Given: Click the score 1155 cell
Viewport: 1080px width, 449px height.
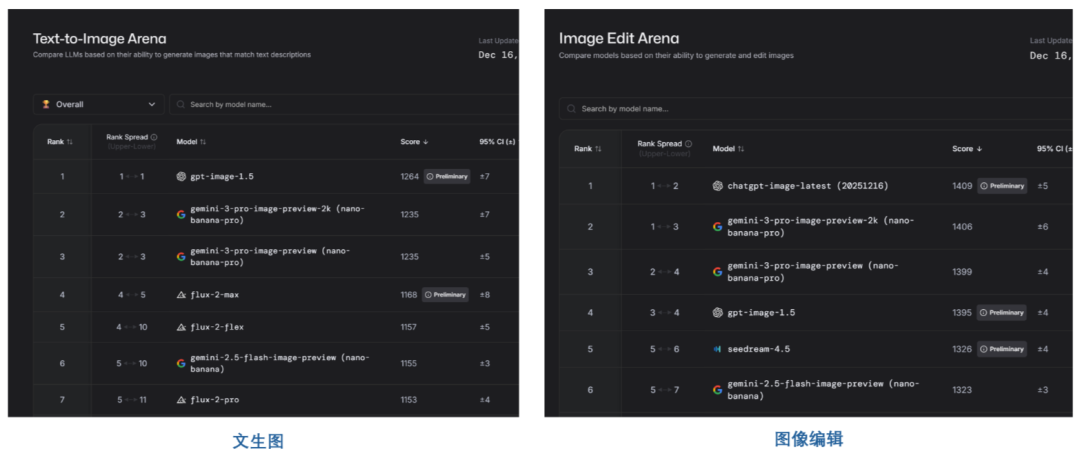Looking at the screenshot, I should 408,363.
